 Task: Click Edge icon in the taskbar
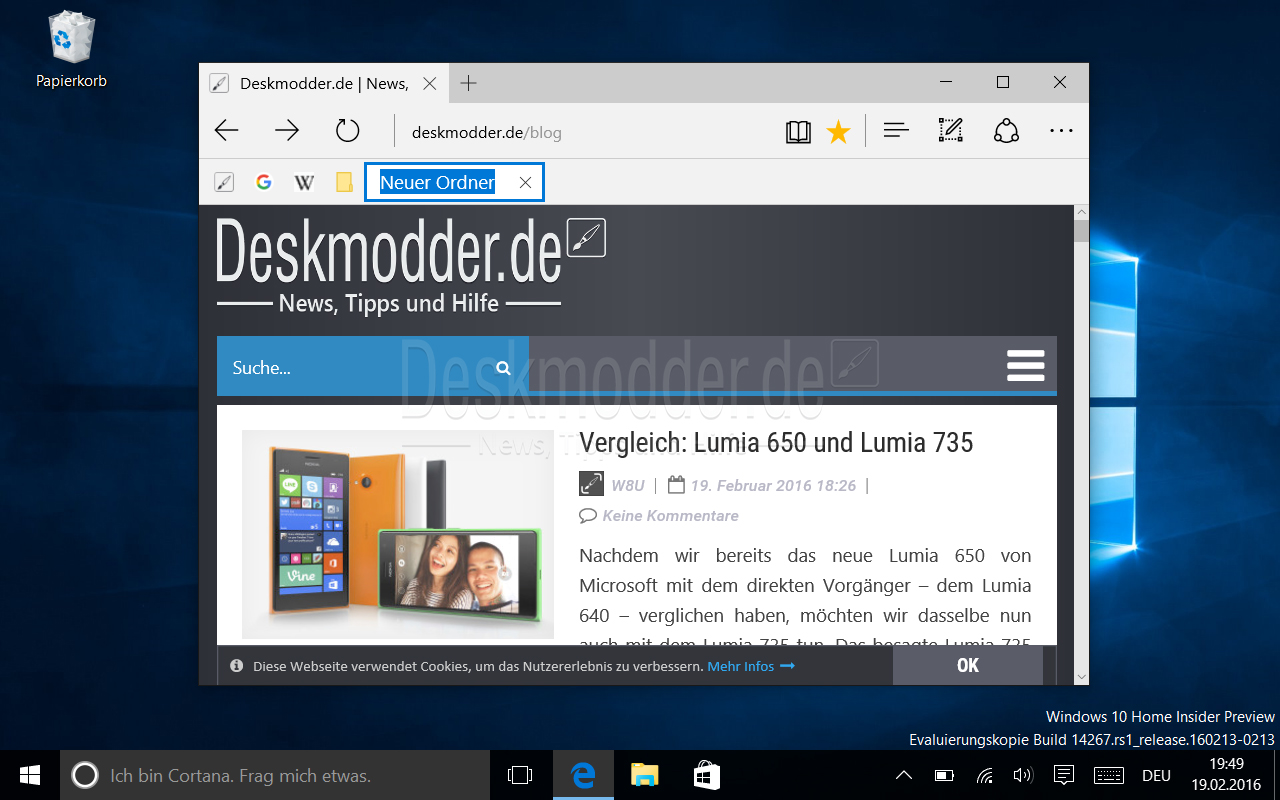pos(582,775)
